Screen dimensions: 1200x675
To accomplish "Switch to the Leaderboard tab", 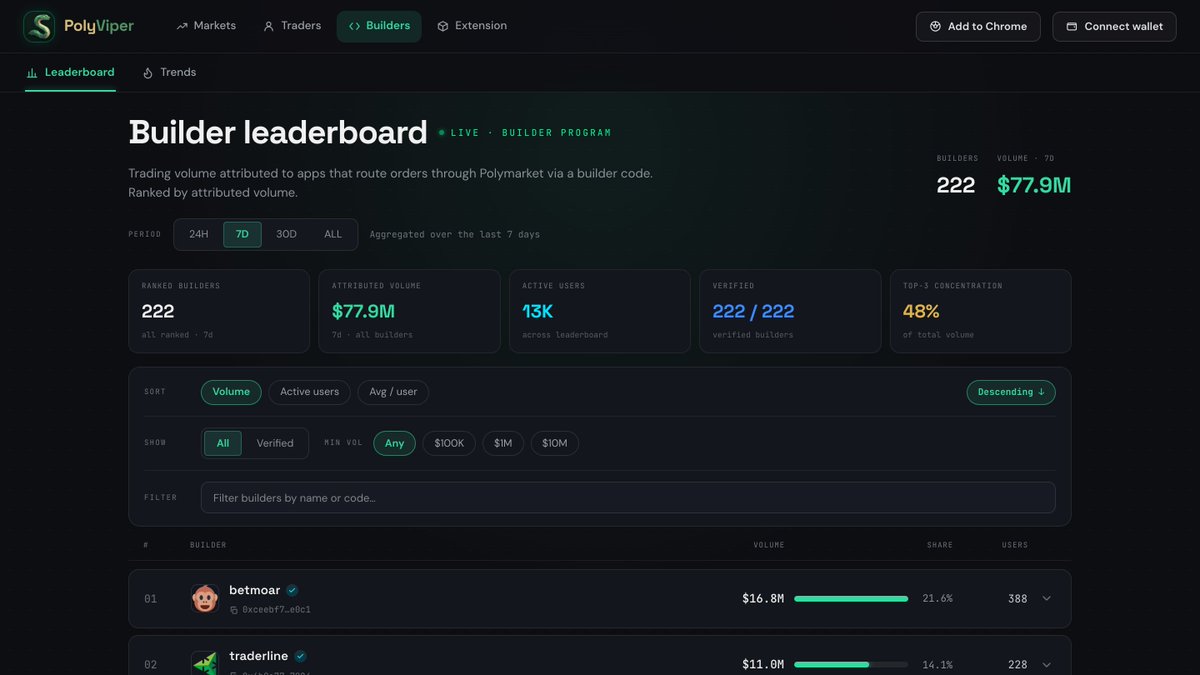I will (x=70, y=72).
